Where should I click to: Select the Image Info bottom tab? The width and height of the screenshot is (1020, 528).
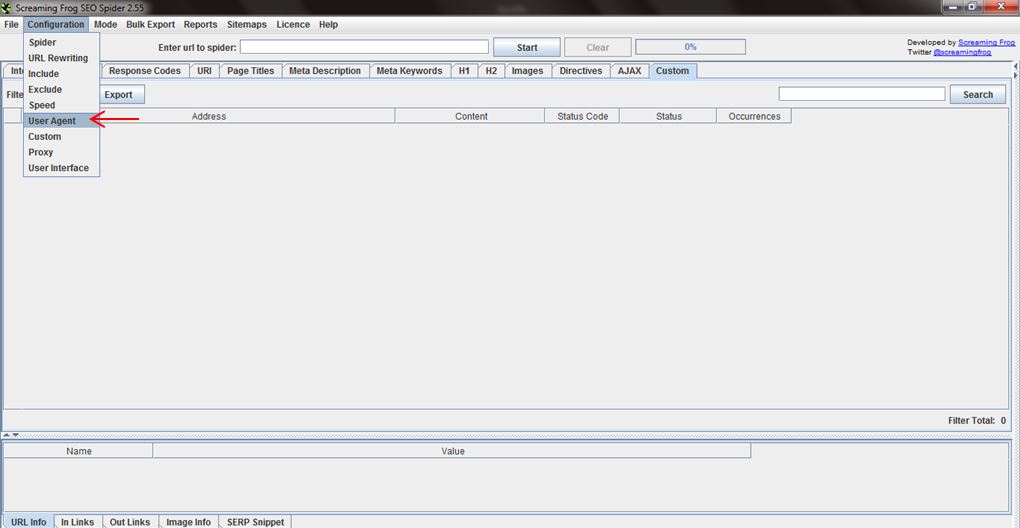pyautogui.click(x=189, y=521)
